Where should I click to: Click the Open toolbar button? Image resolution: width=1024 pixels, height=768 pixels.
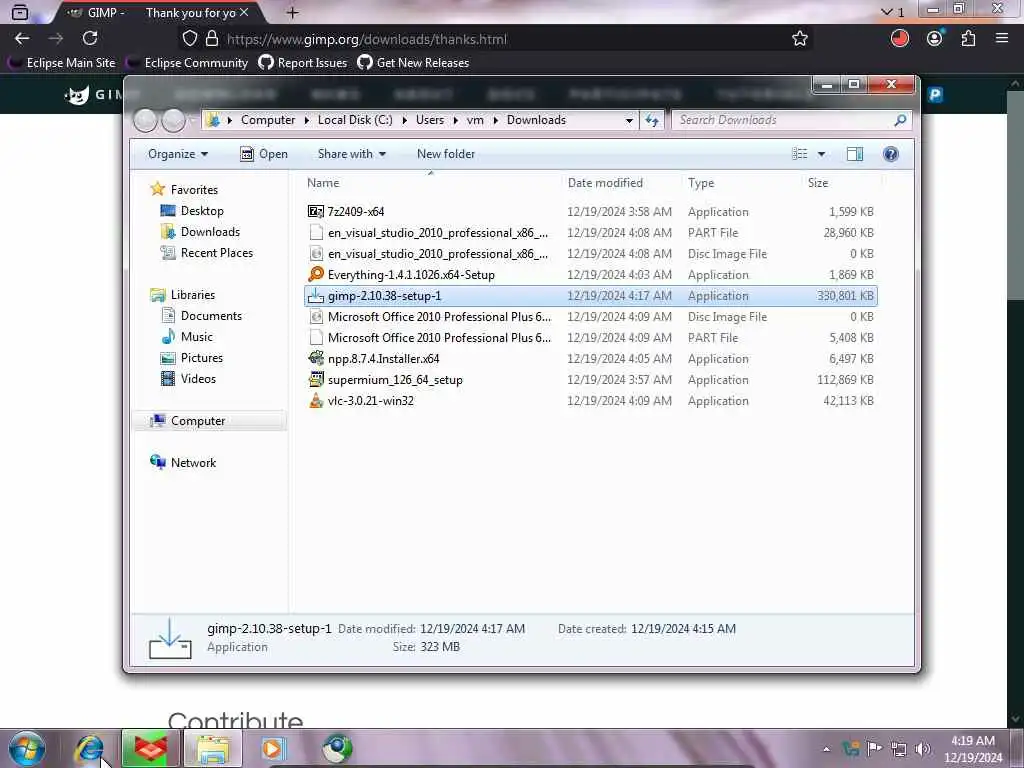pos(264,154)
